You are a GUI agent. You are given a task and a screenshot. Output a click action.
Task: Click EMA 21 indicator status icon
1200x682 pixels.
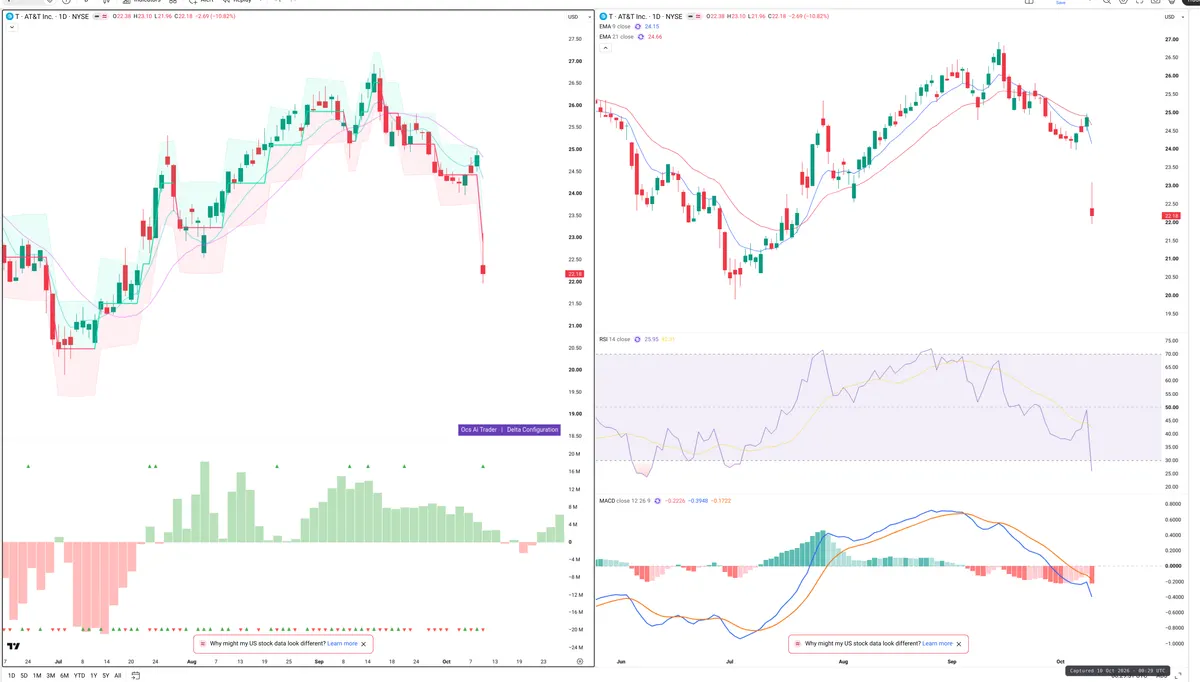coord(641,37)
